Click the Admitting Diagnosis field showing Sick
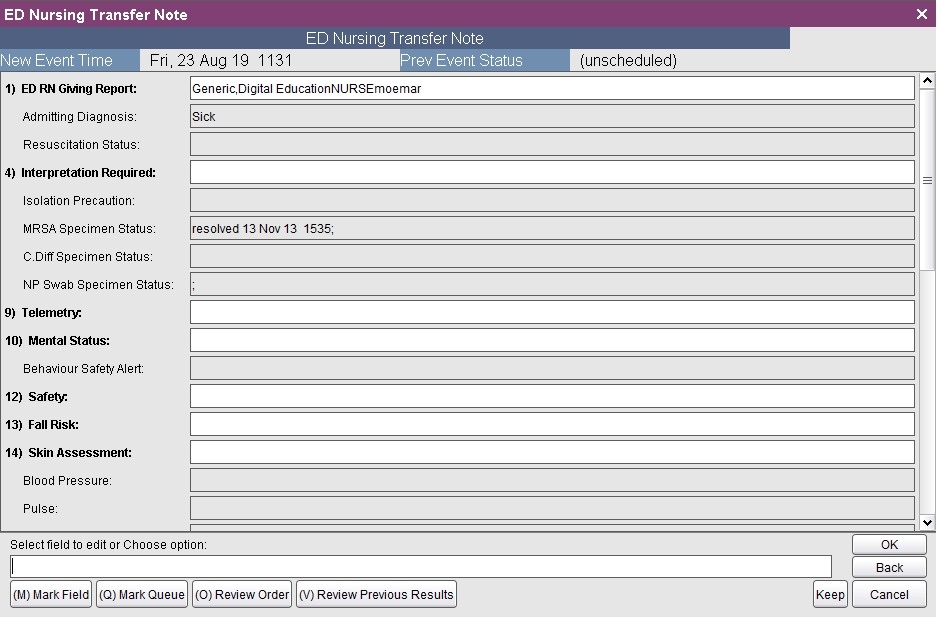937x617 pixels. point(550,116)
